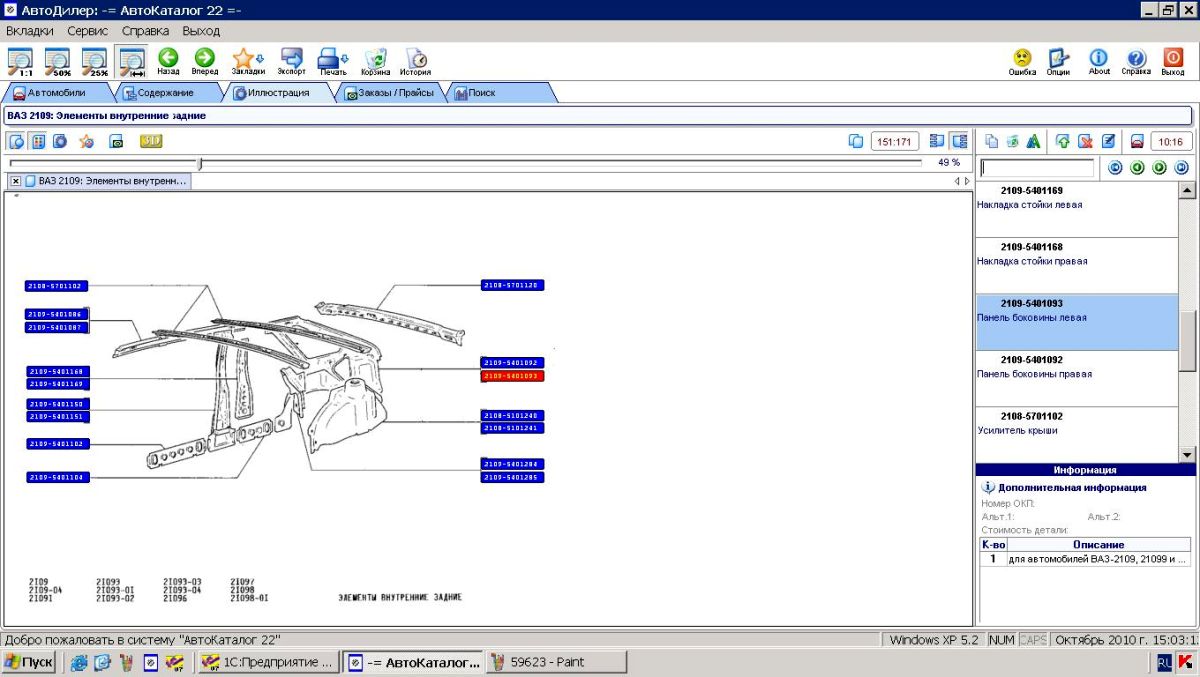Jump to first part with blue button

click(1116, 168)
